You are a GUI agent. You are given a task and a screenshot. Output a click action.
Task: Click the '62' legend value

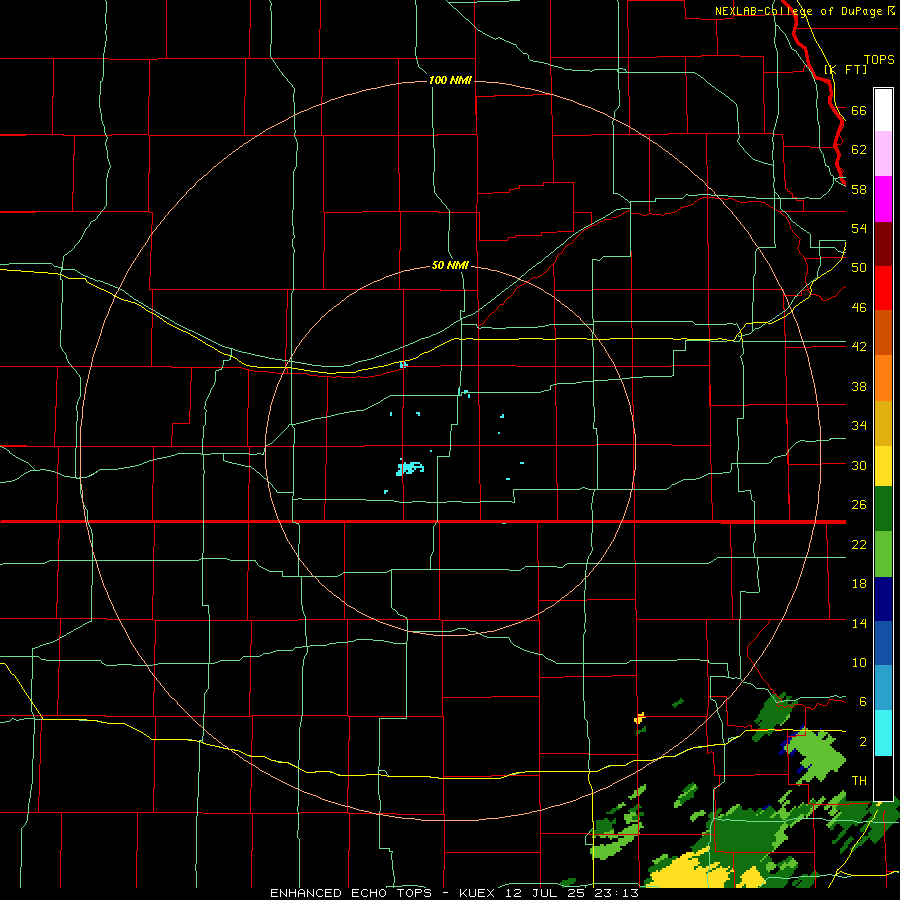click(x=859, y=149)
